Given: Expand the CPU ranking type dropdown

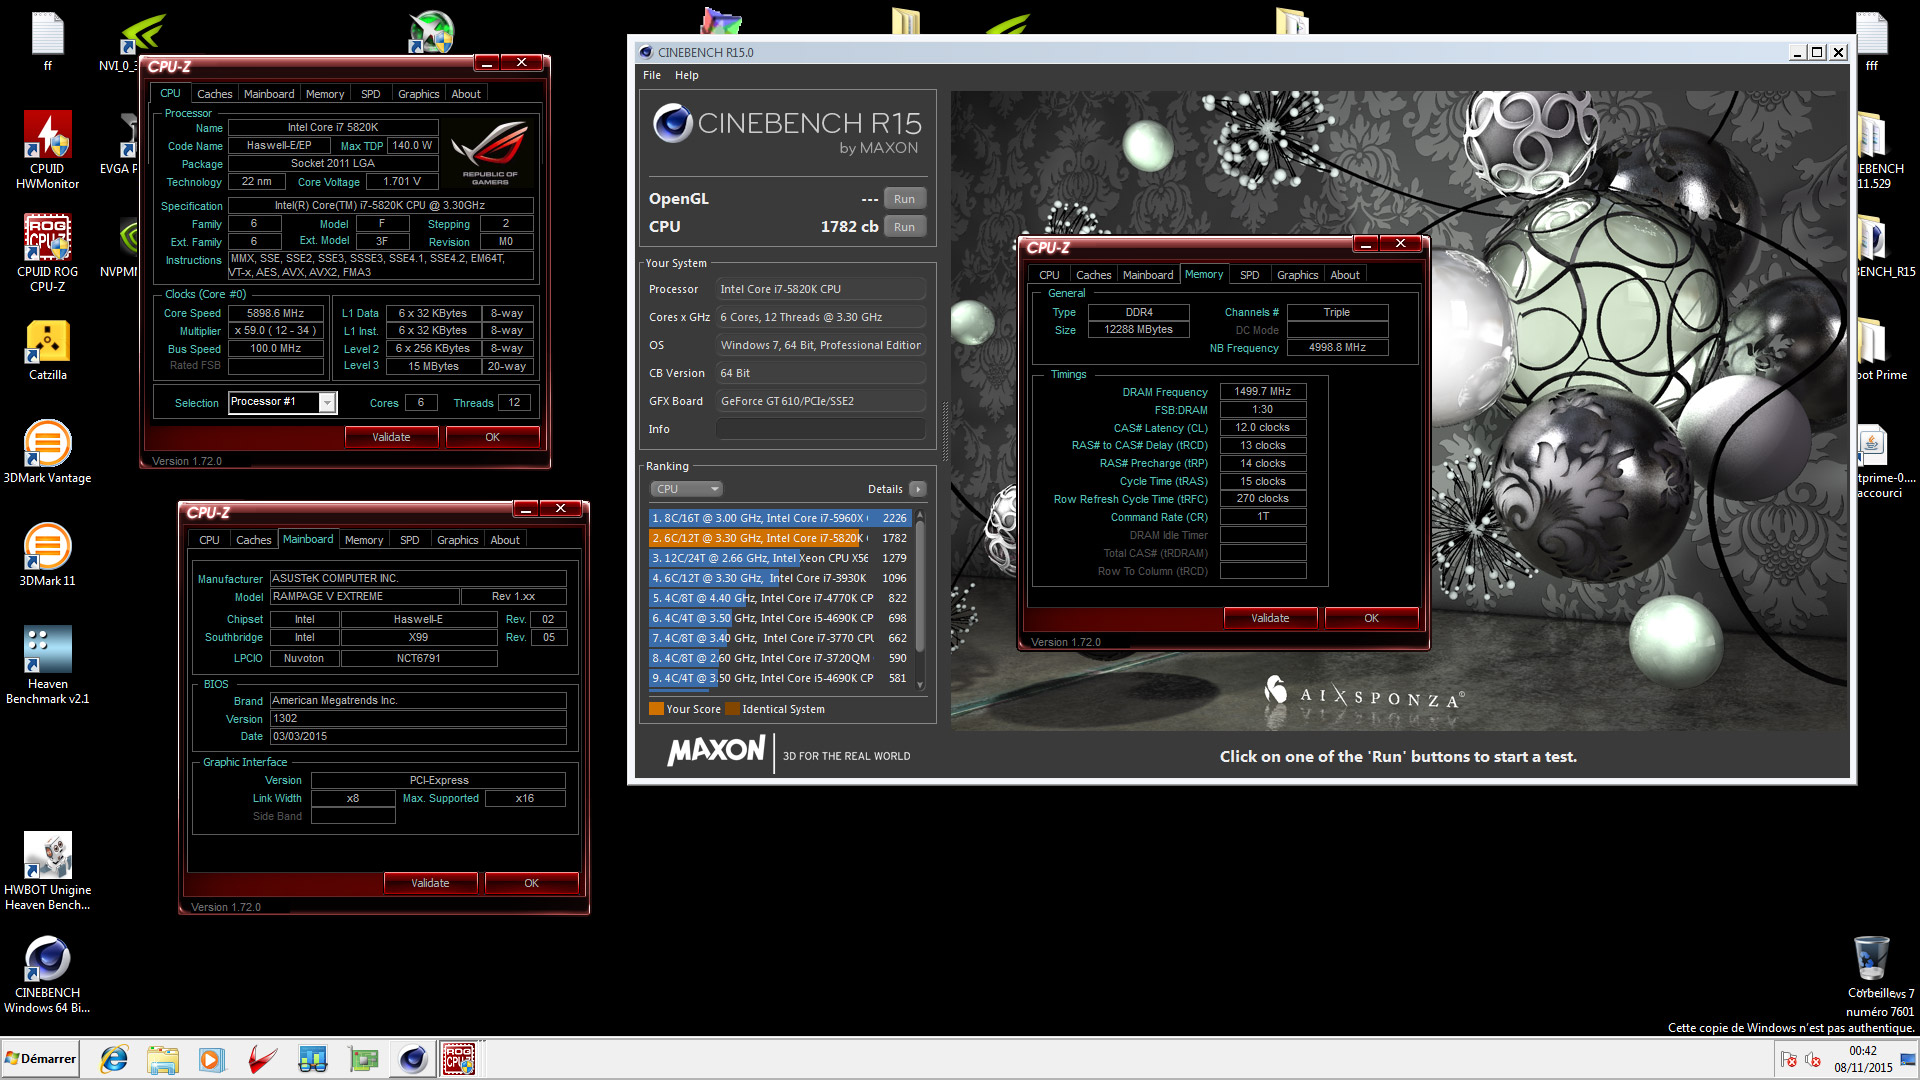Looking at the screenshot, I should click(686, 489).
